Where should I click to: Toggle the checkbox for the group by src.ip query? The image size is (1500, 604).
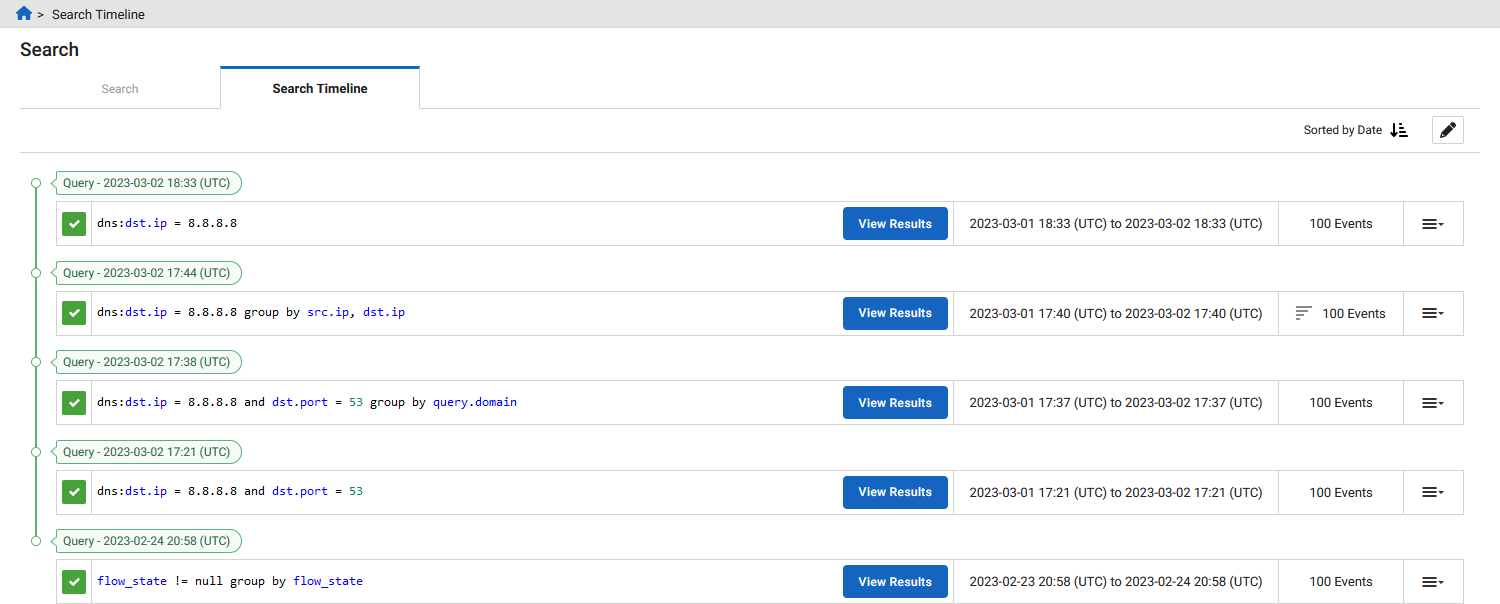73,312
